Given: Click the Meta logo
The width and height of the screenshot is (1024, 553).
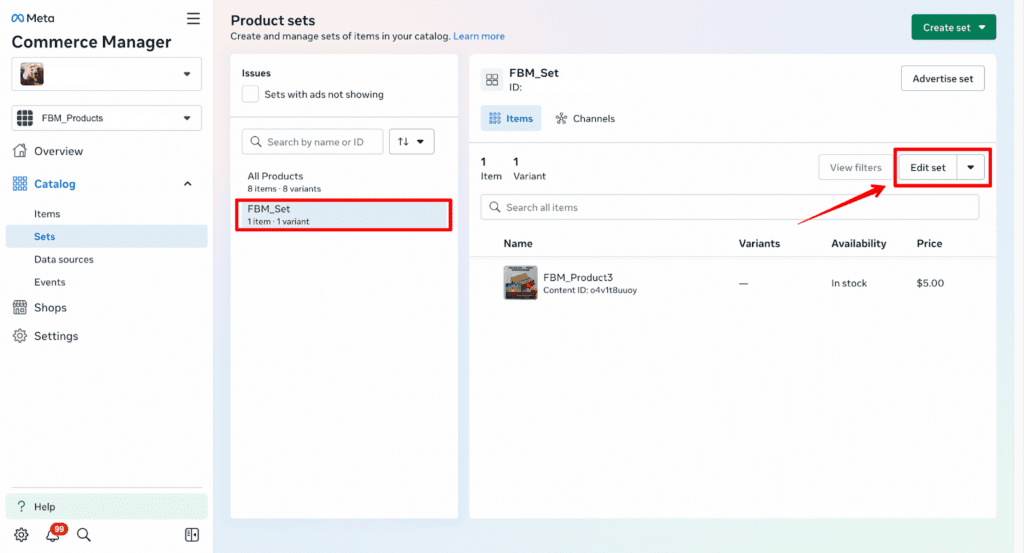Looking at the screenshot, I should (33, 18).
